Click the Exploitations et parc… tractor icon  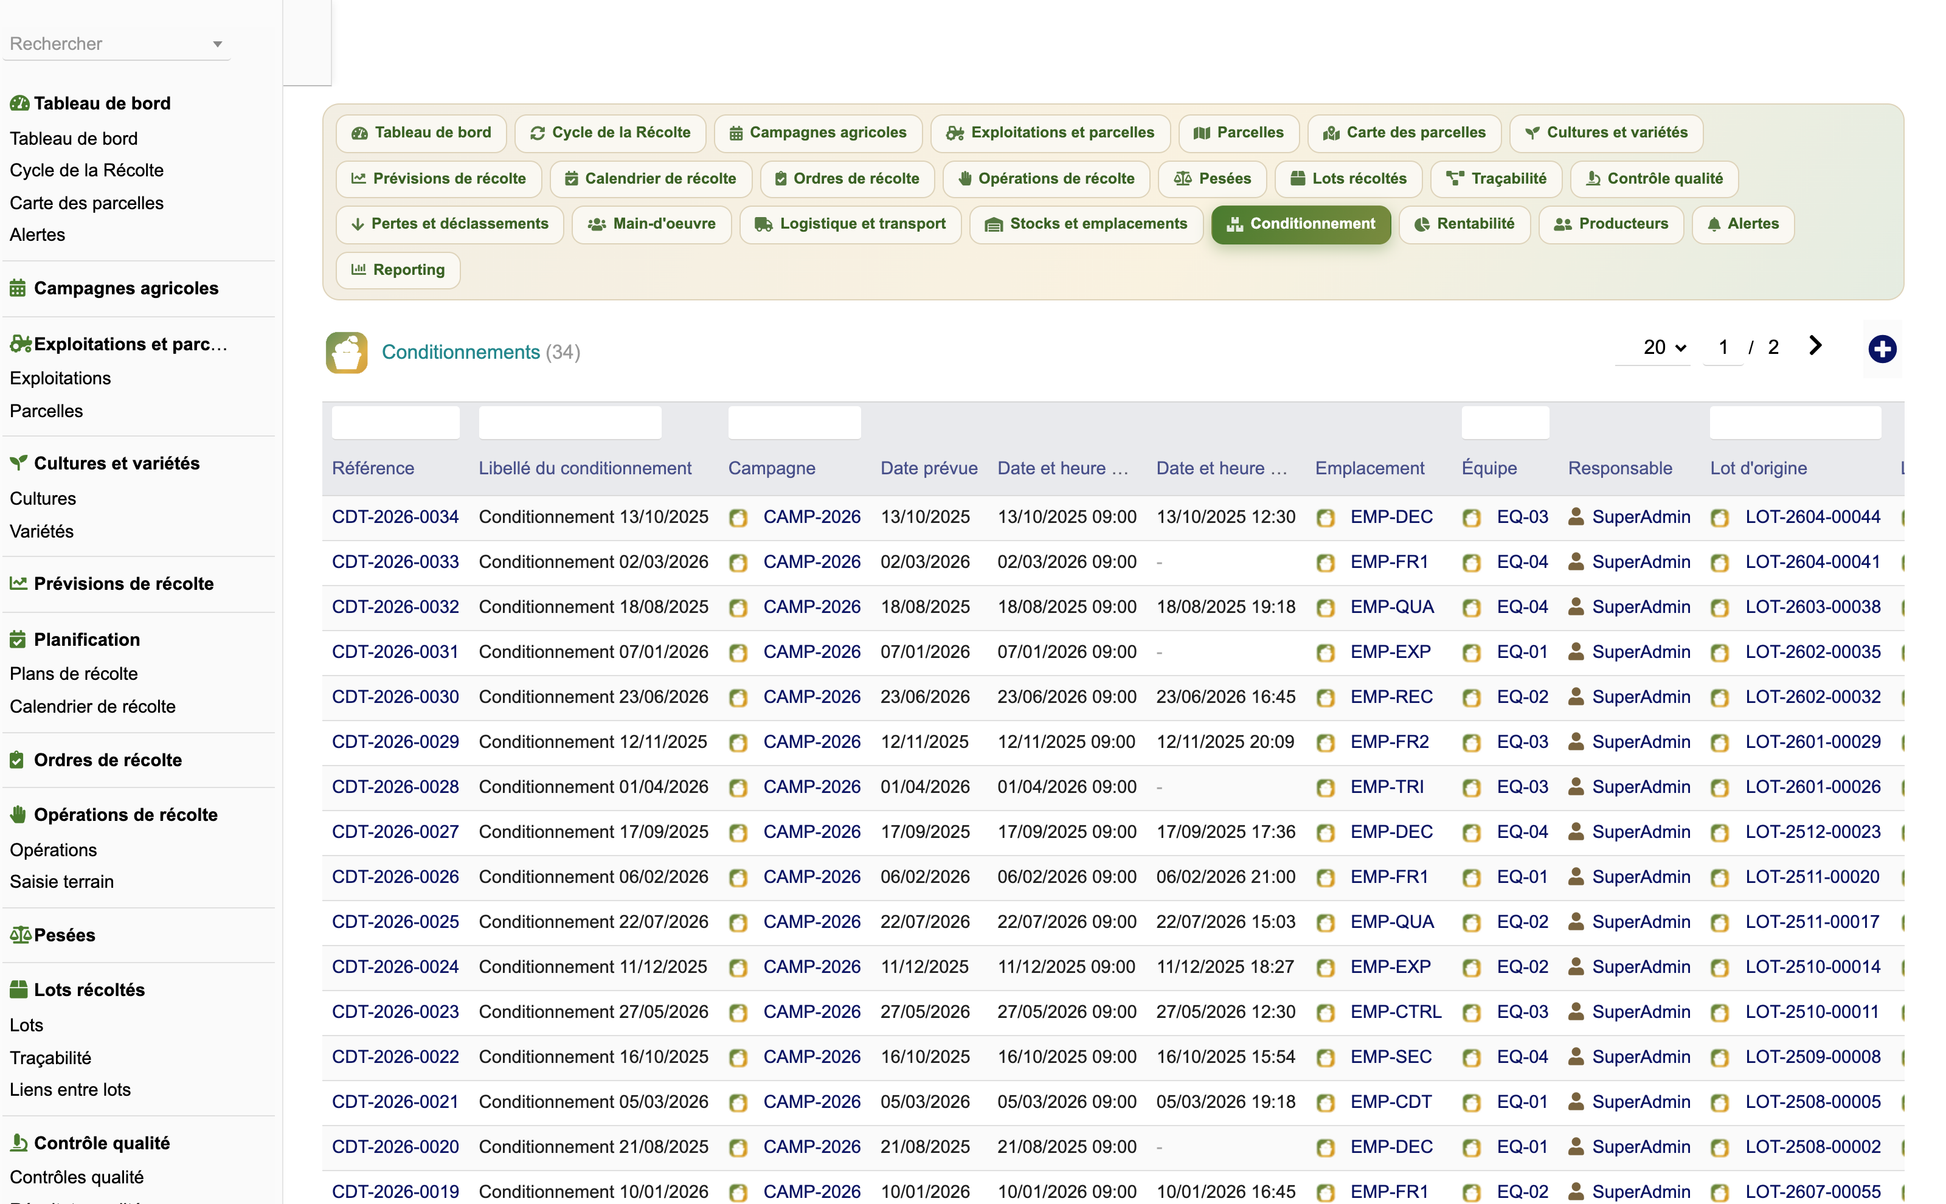pyautogui.click(x=20, y=344)
